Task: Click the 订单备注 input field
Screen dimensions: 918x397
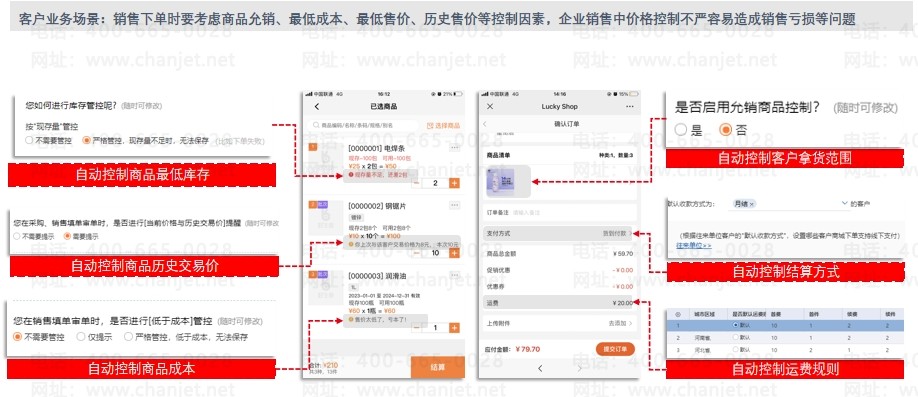Action: [x=559, y=212]
